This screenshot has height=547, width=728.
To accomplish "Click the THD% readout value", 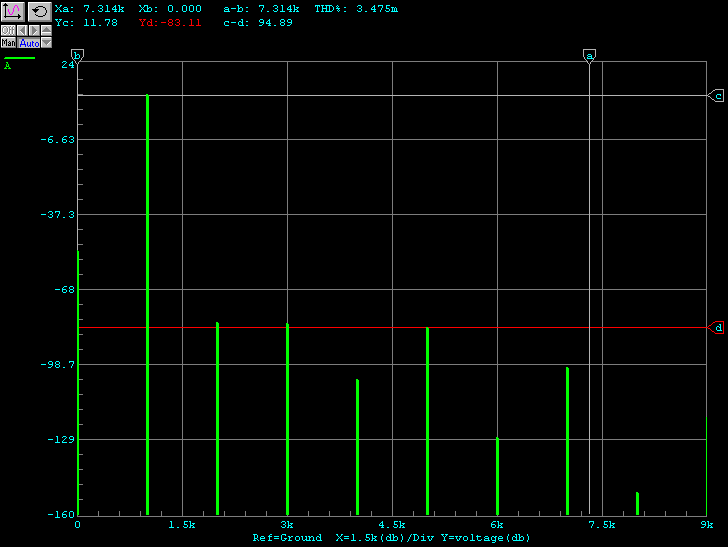I will (x=356, y=8).
